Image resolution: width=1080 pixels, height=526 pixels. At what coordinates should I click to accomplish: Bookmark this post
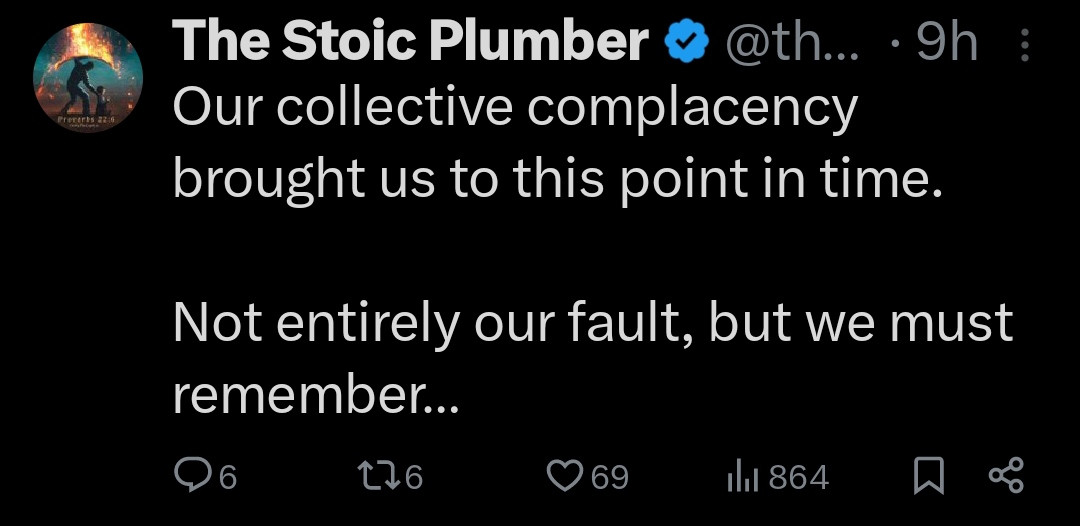(929, 477)
